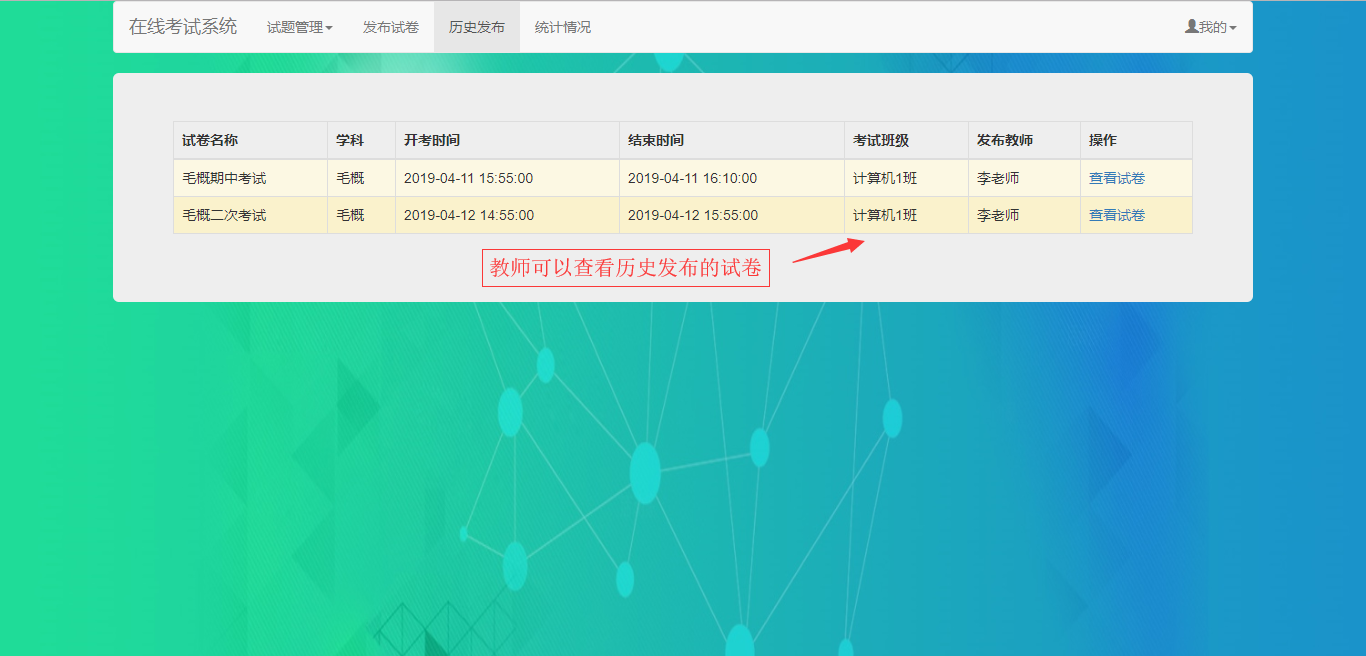Click the 操作 column header
Viewport: 1366px width, 656px height.
[1136, 140]
